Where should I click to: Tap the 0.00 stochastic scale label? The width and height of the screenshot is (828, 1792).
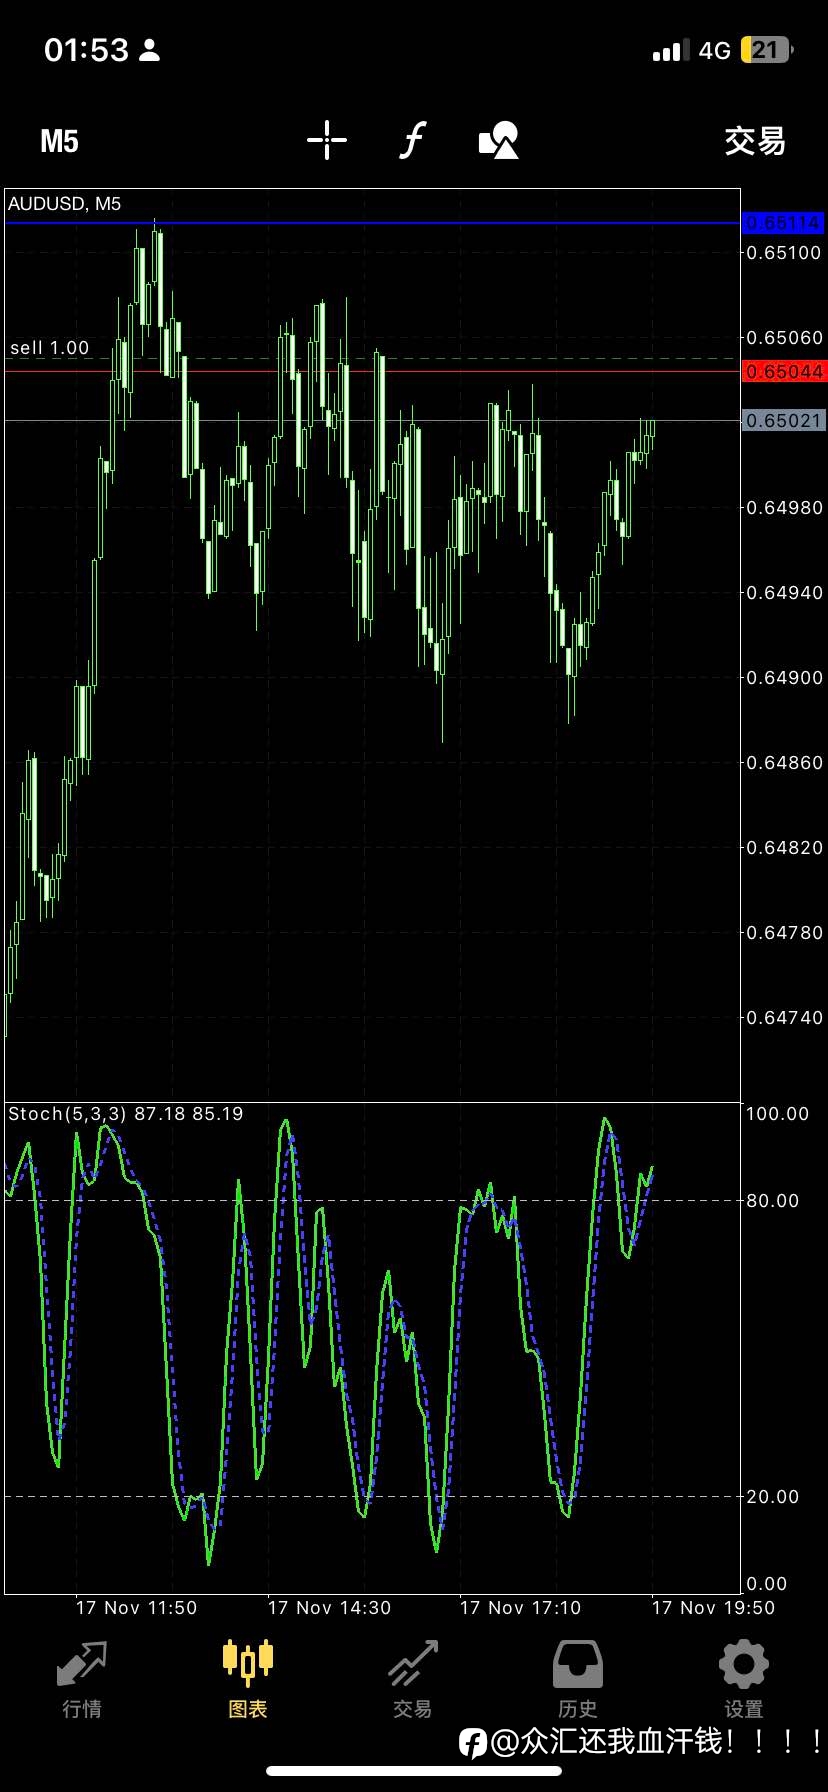click(x=768, y=1584)
